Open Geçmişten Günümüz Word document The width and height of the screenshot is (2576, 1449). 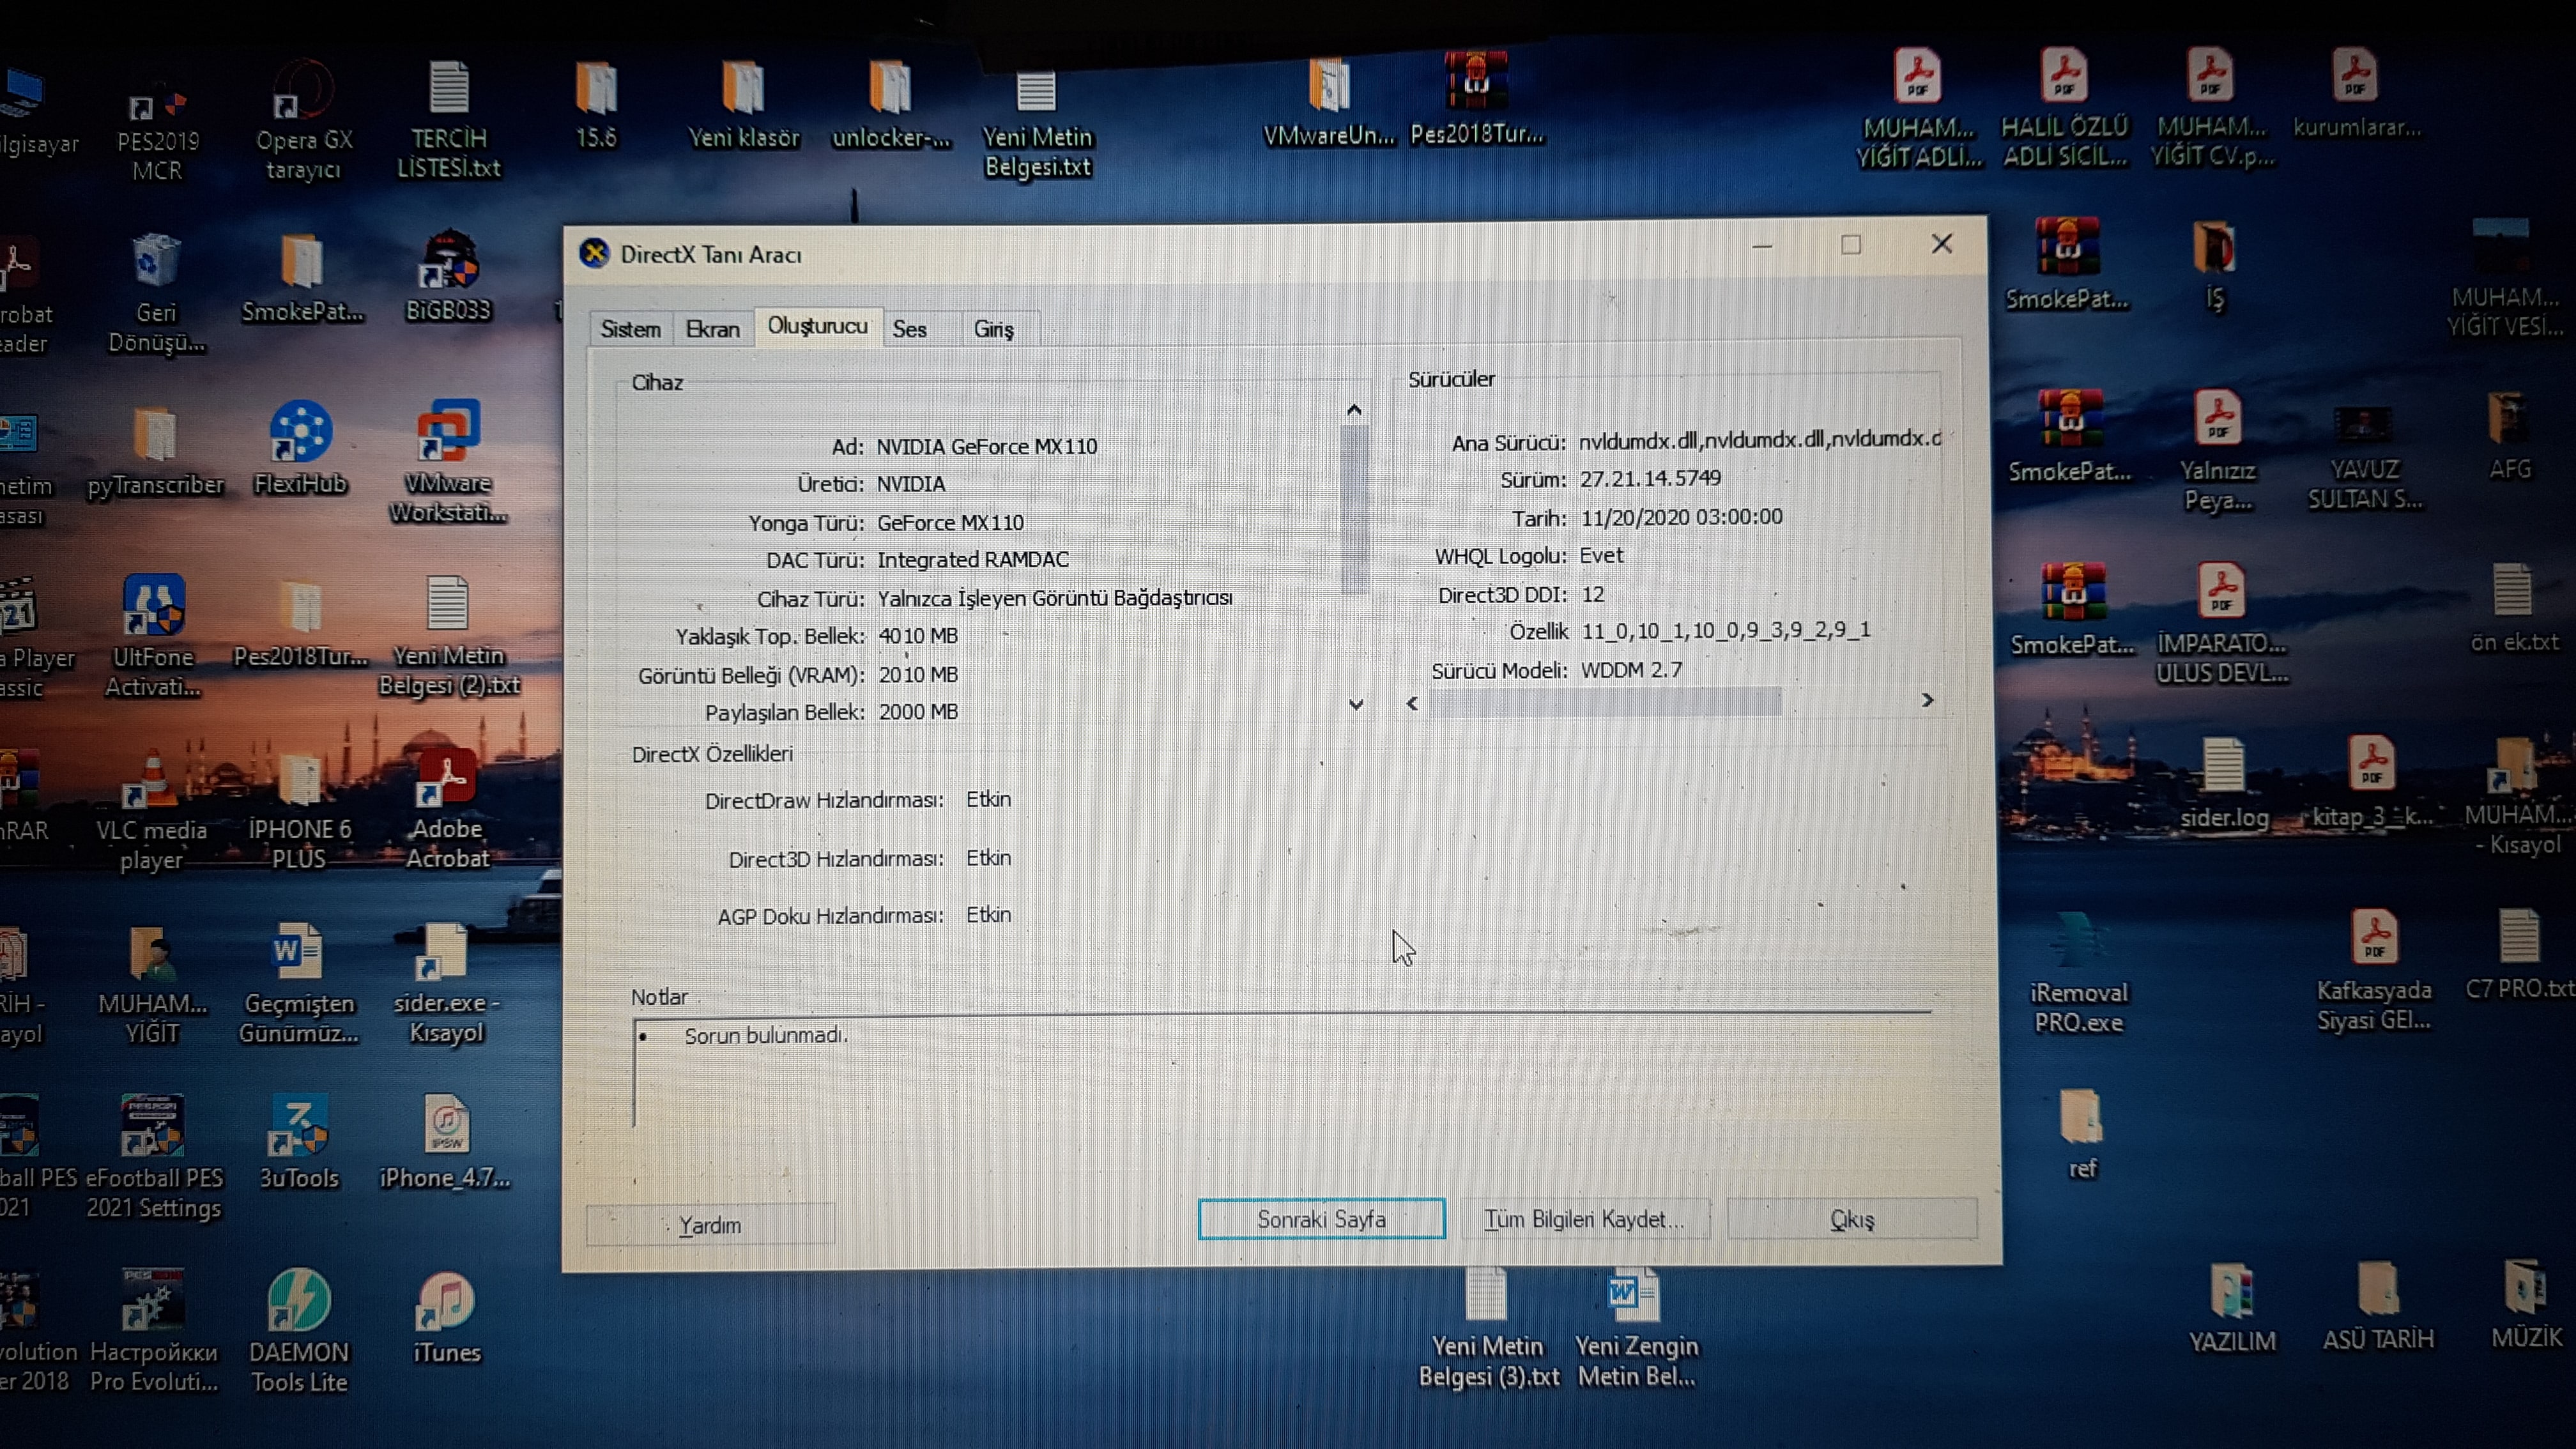[x=298, y=984]
